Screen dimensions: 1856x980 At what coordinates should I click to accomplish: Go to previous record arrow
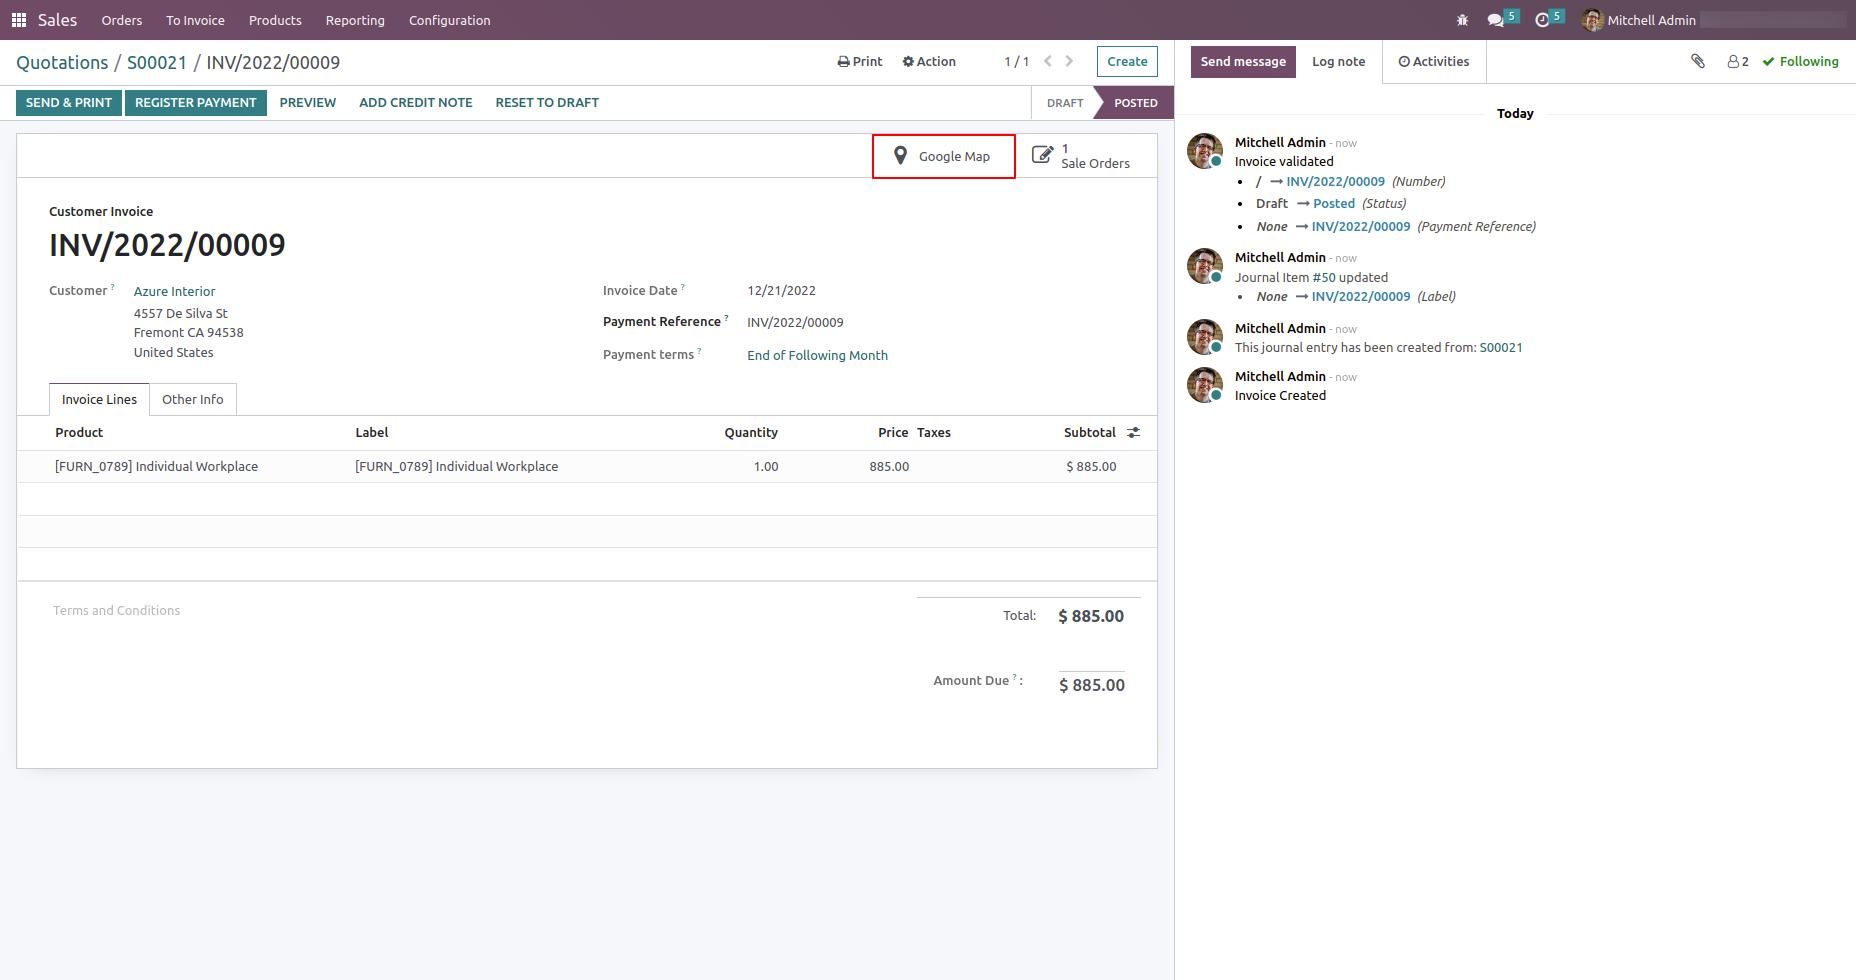tap(1048, 61)
